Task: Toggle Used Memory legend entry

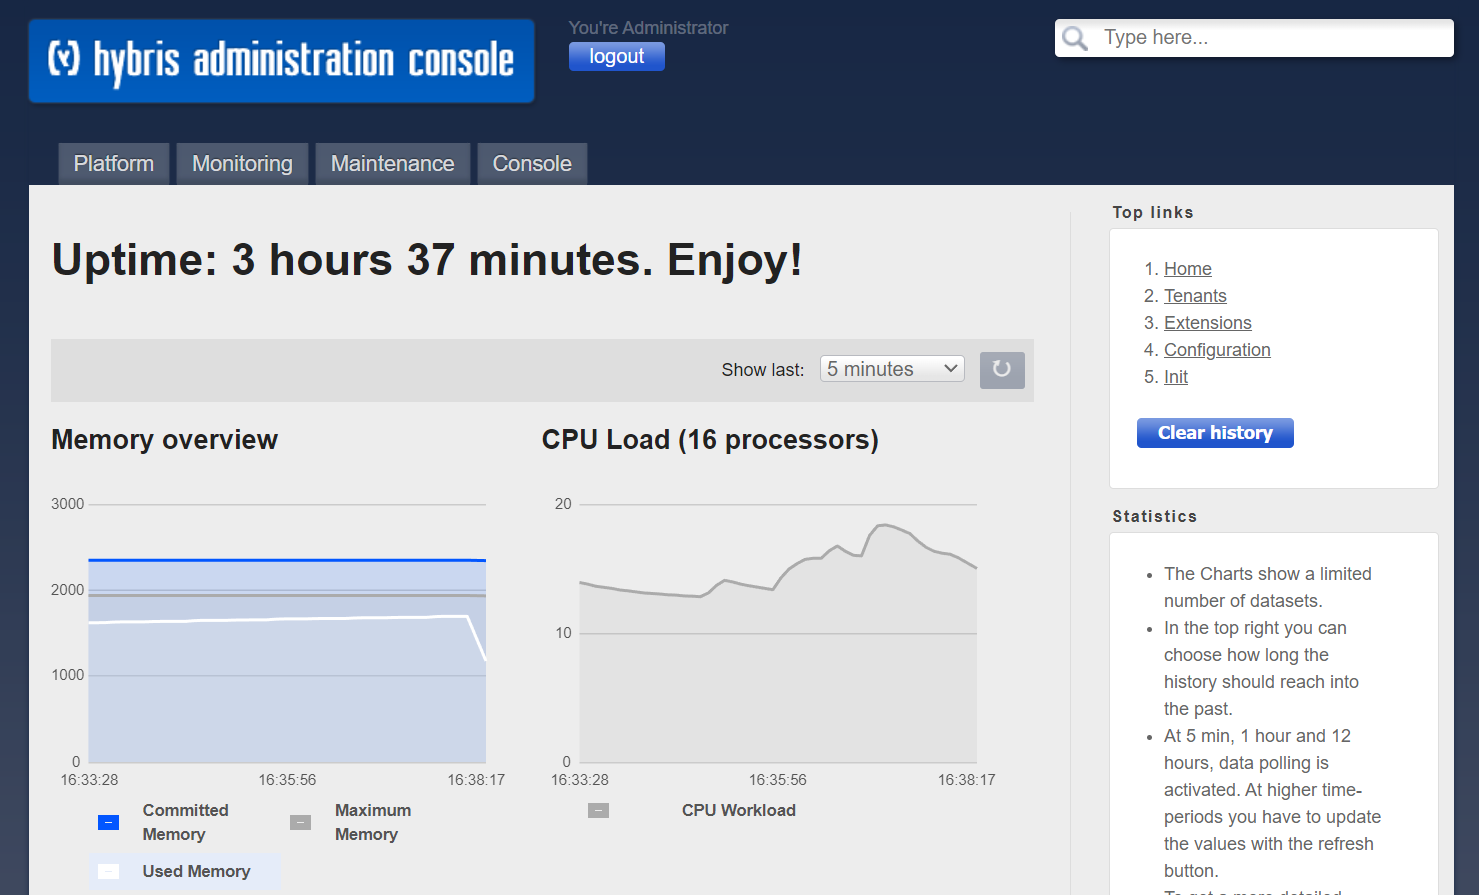Action: pos(186,871)
